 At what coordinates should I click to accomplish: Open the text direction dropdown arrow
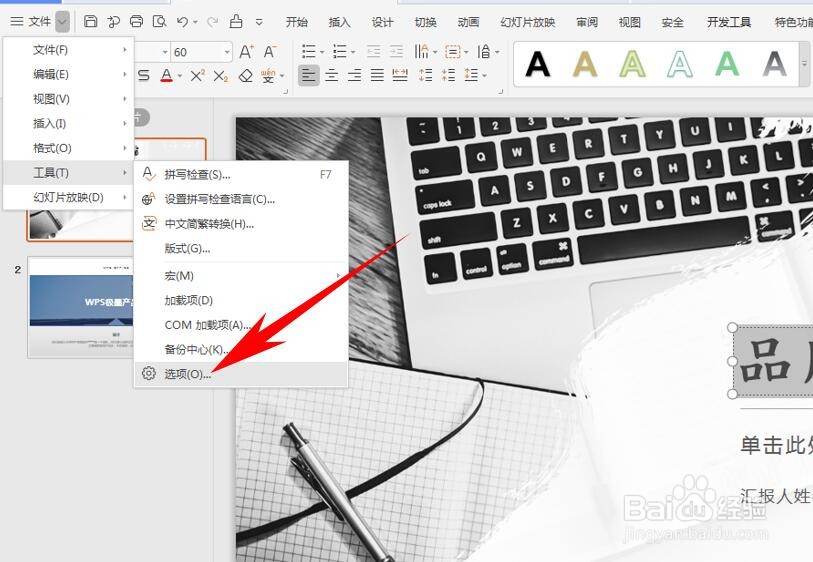(435, 52)
